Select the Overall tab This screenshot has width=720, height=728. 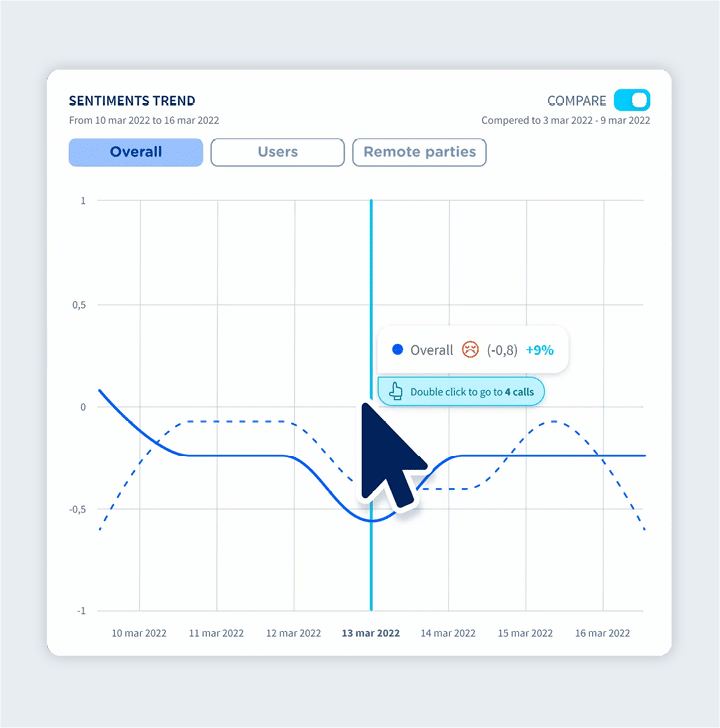click(136, 152)
